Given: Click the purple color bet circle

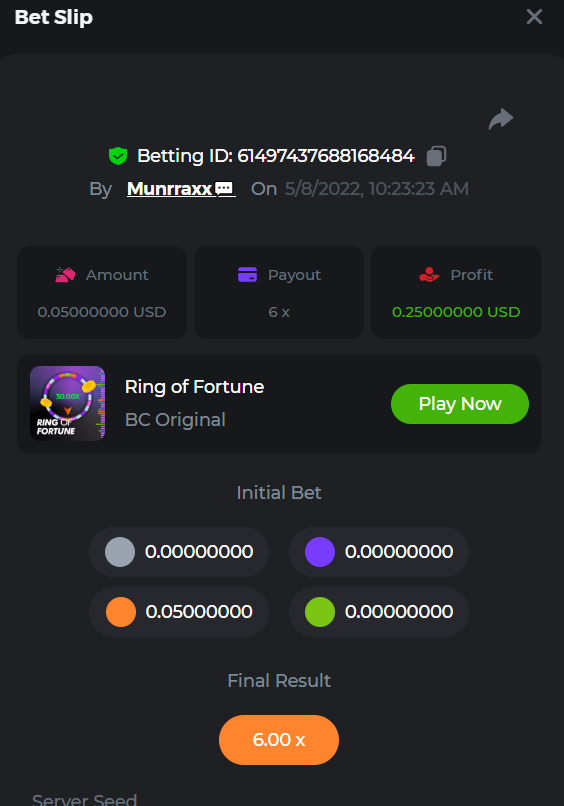Looking at the screenshot, I should click(x=320, y=552).
